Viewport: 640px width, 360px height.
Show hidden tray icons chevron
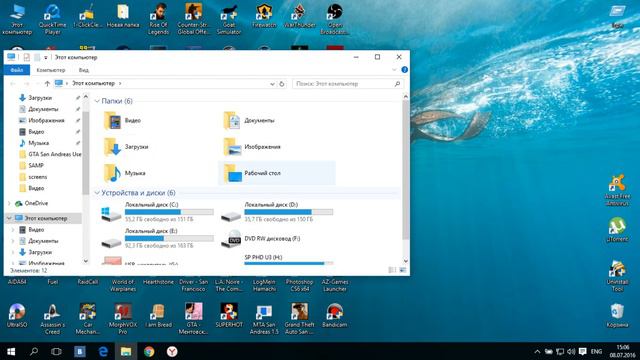(537, 351)
